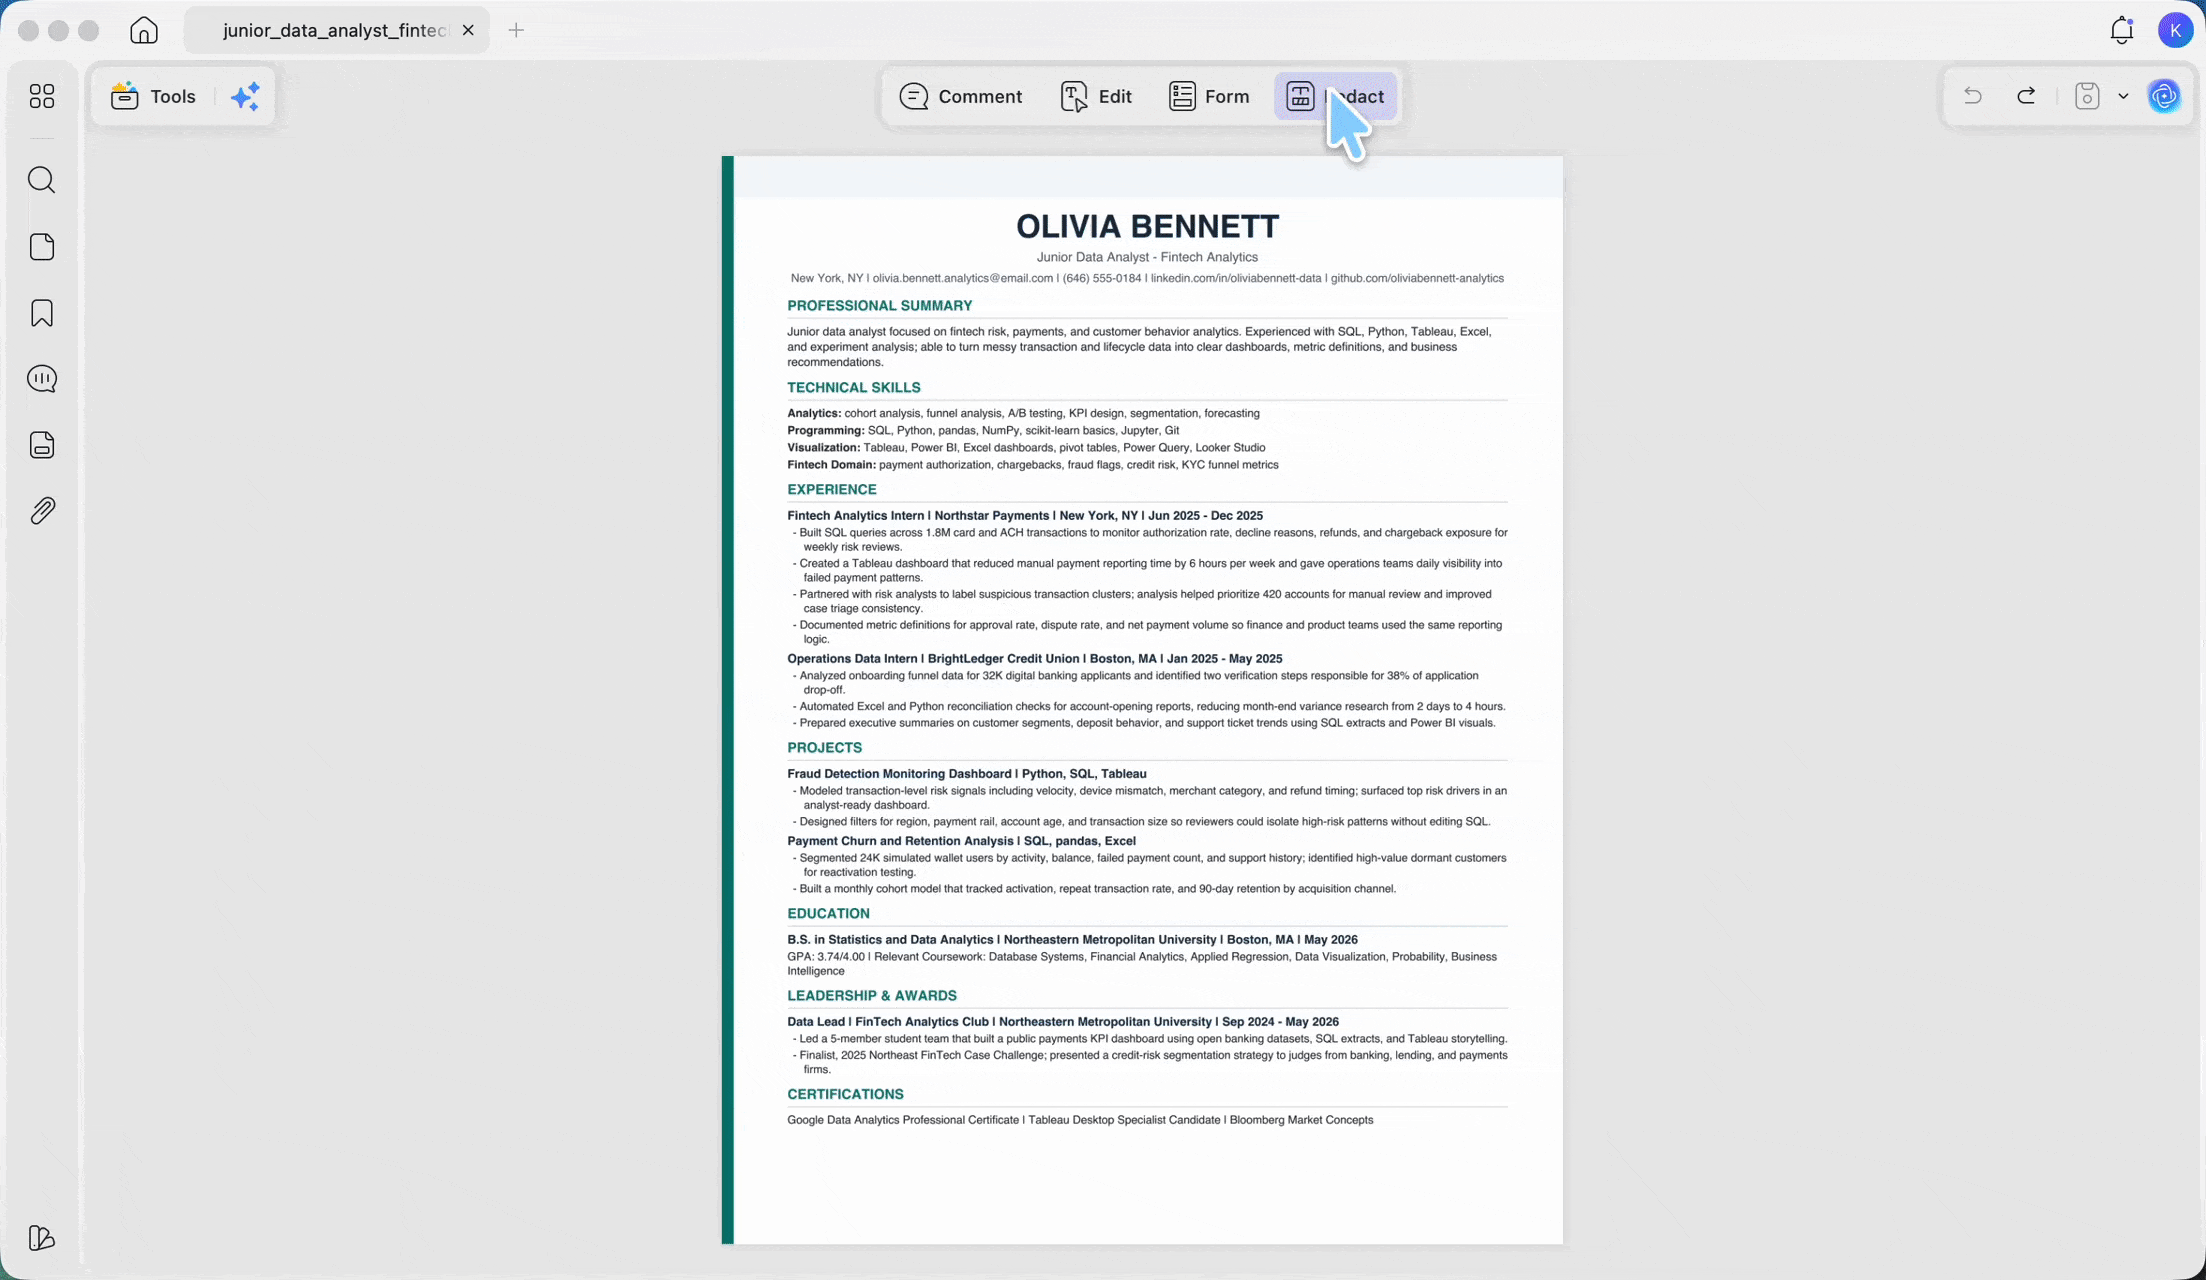
Task: Click the save disk icon
Action: click(x=2087, y=96)
